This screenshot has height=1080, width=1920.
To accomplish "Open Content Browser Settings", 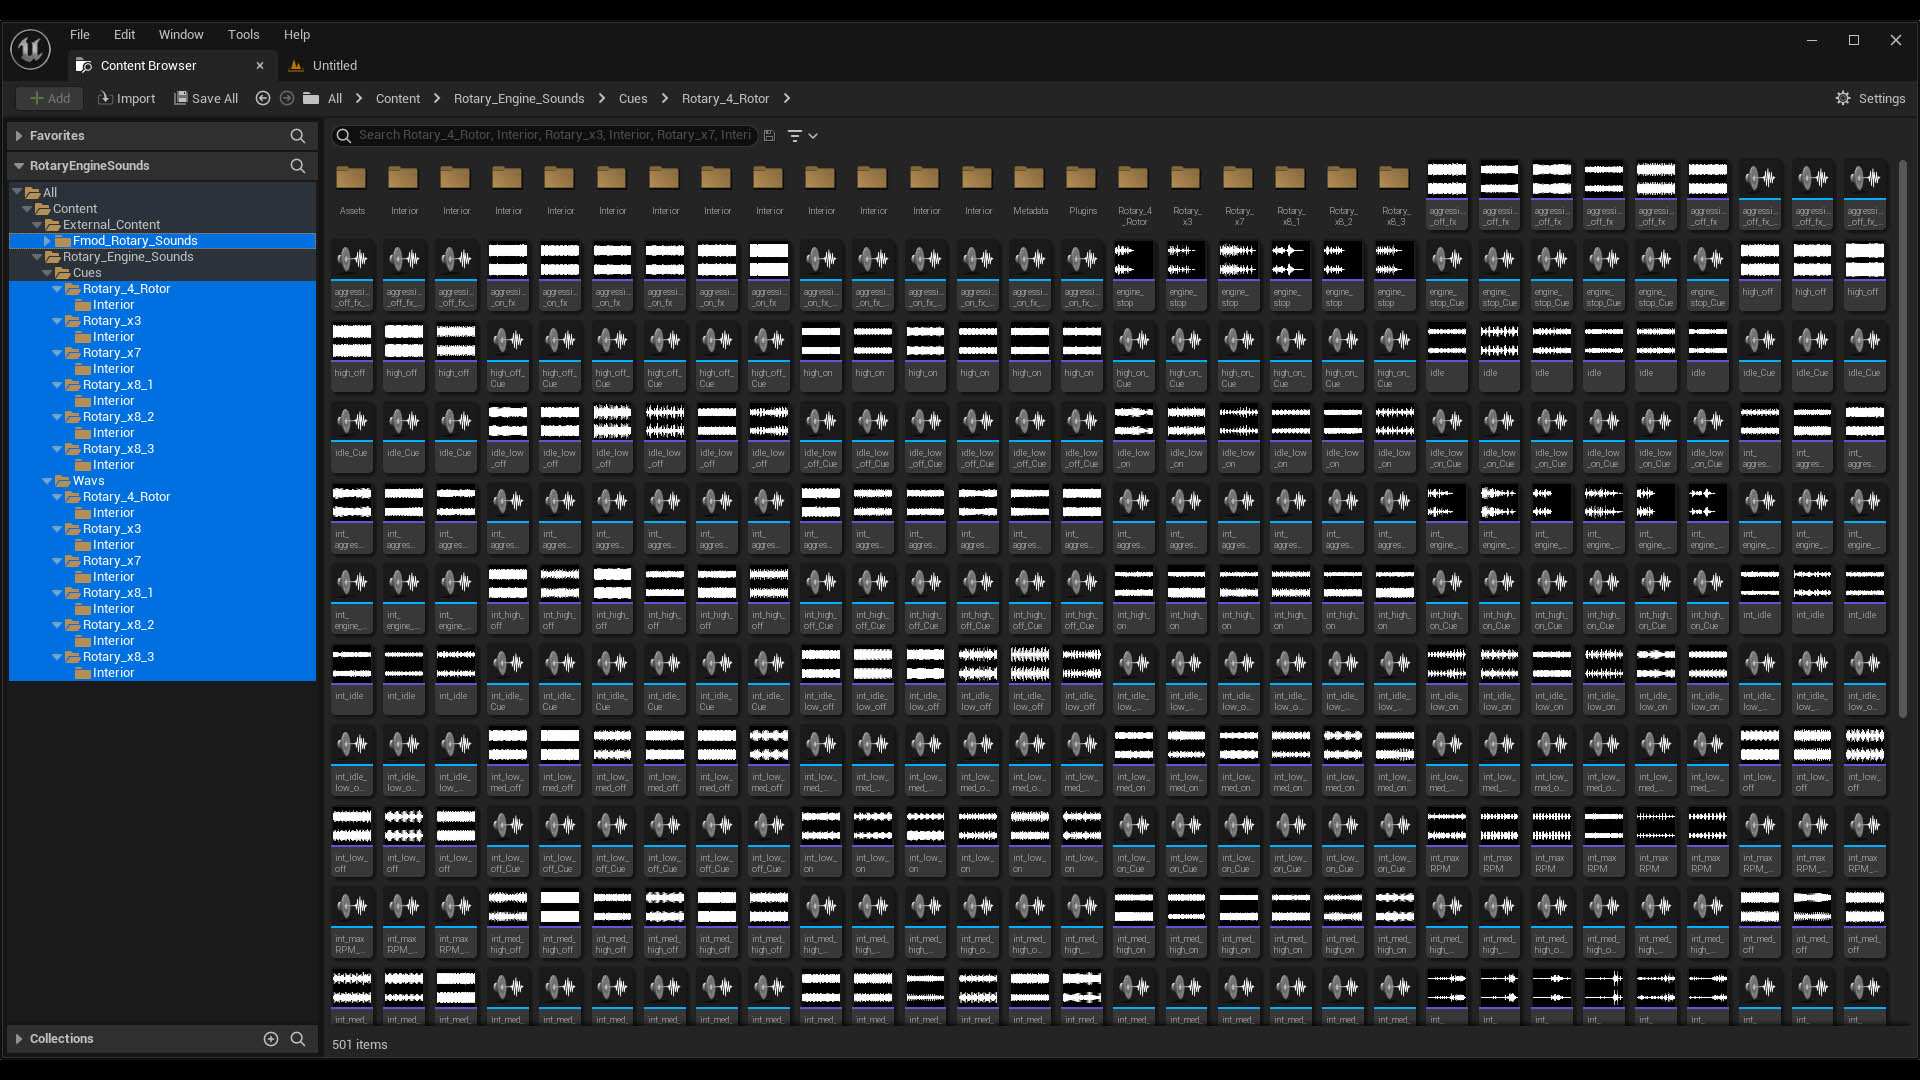I will (1870, 98).
